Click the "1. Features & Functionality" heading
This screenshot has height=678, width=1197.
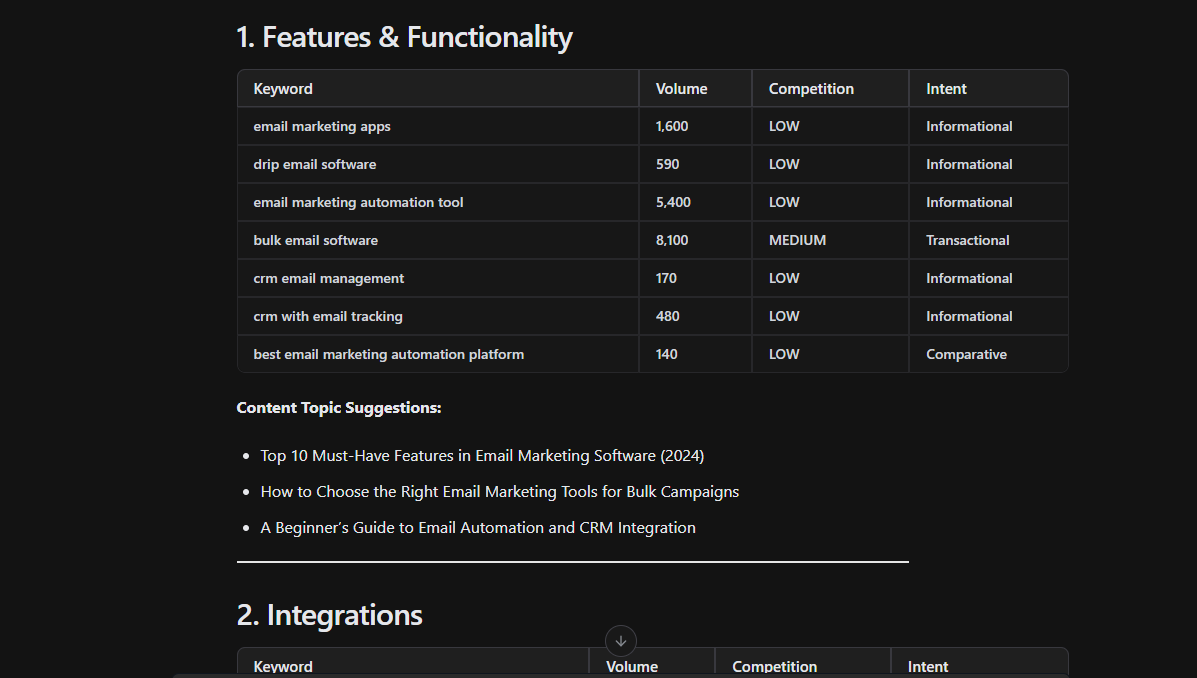pos(404,38)
